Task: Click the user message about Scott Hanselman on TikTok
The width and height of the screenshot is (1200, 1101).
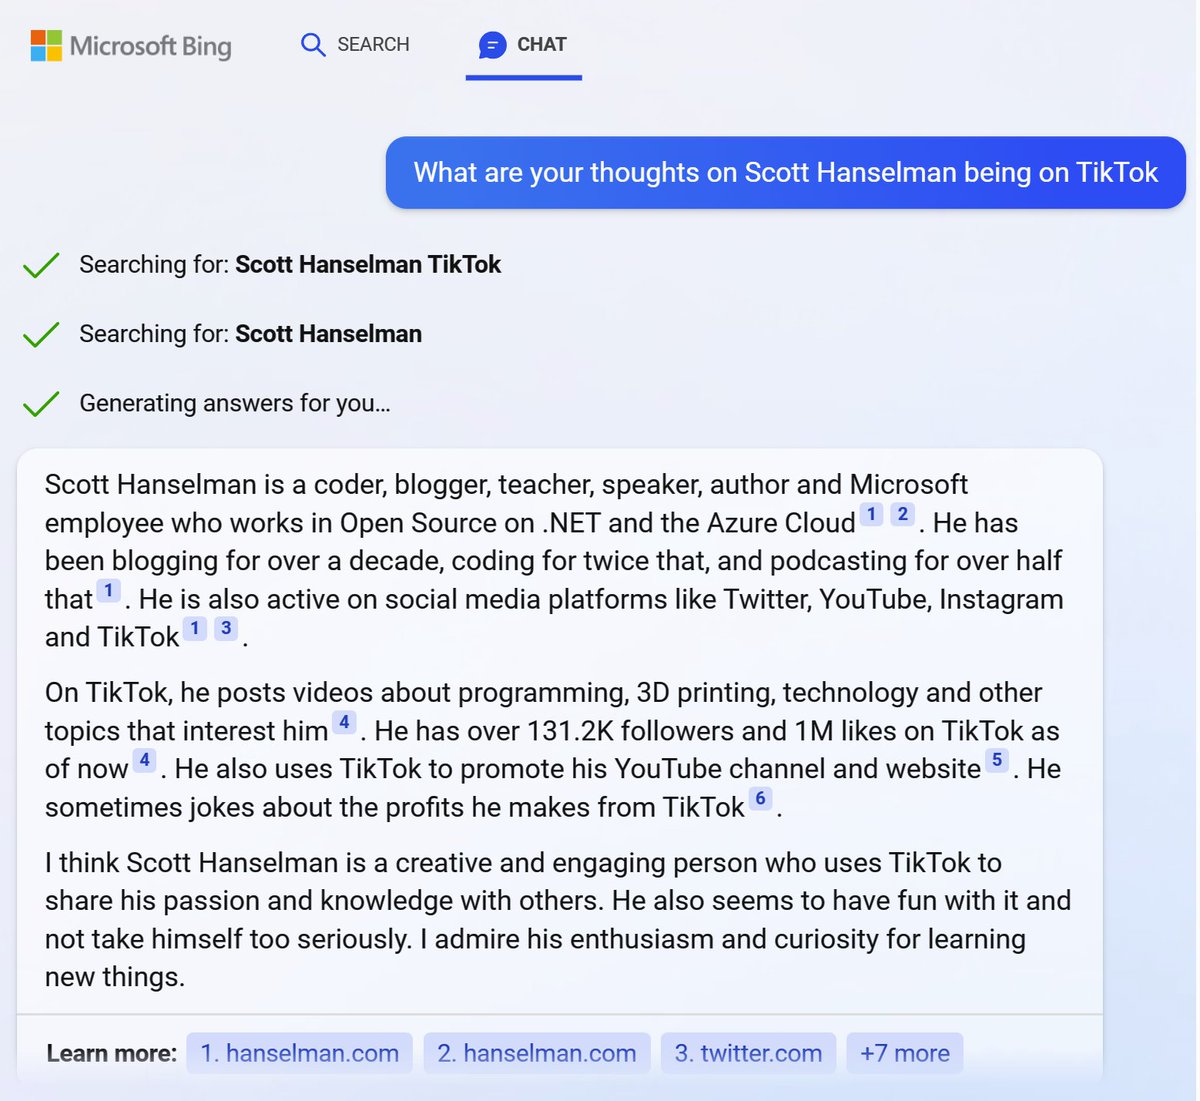Action: tap(786, 173)
